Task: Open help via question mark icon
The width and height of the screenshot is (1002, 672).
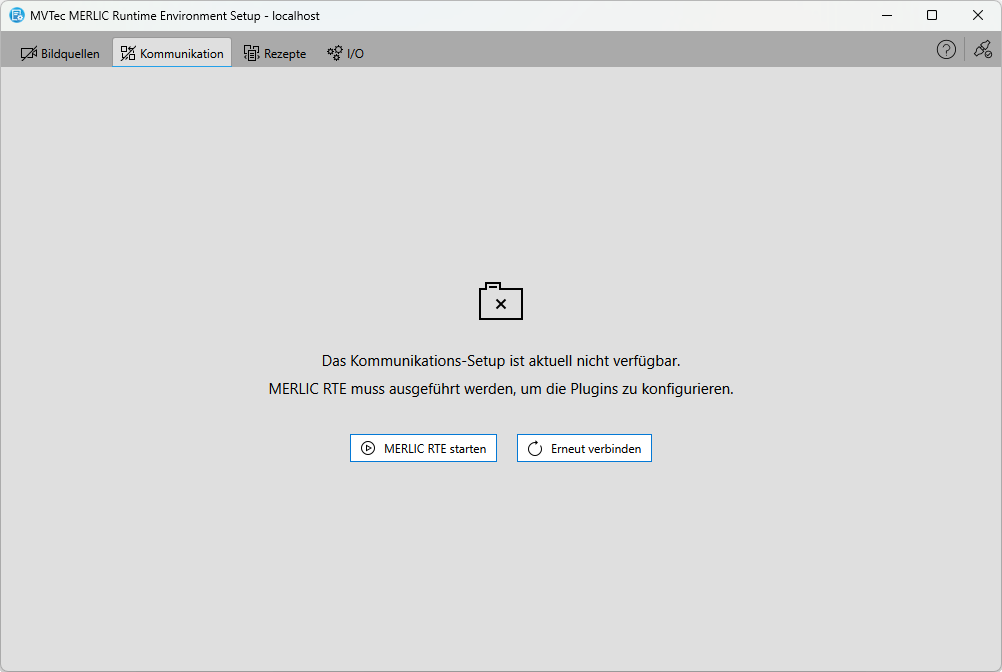Action: pos(946,50)
